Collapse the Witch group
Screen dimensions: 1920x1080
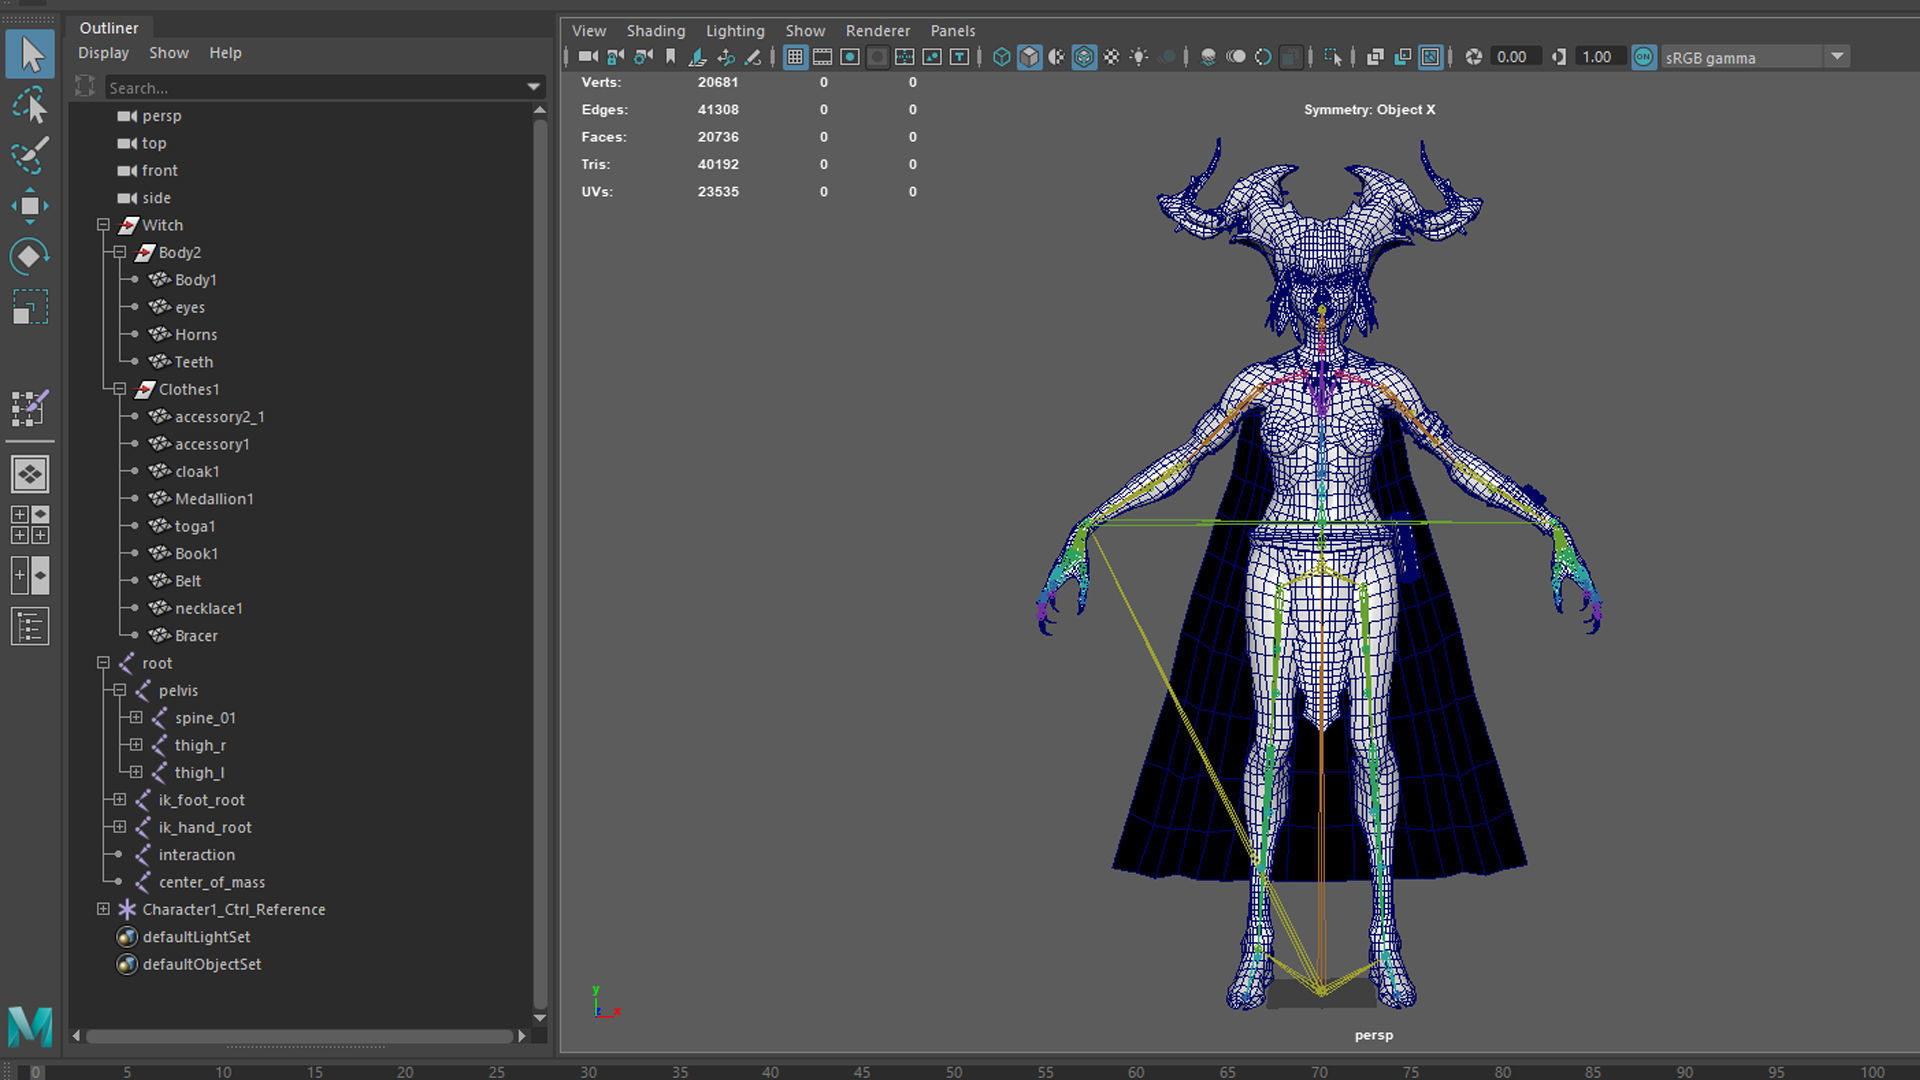coord(103,225)
